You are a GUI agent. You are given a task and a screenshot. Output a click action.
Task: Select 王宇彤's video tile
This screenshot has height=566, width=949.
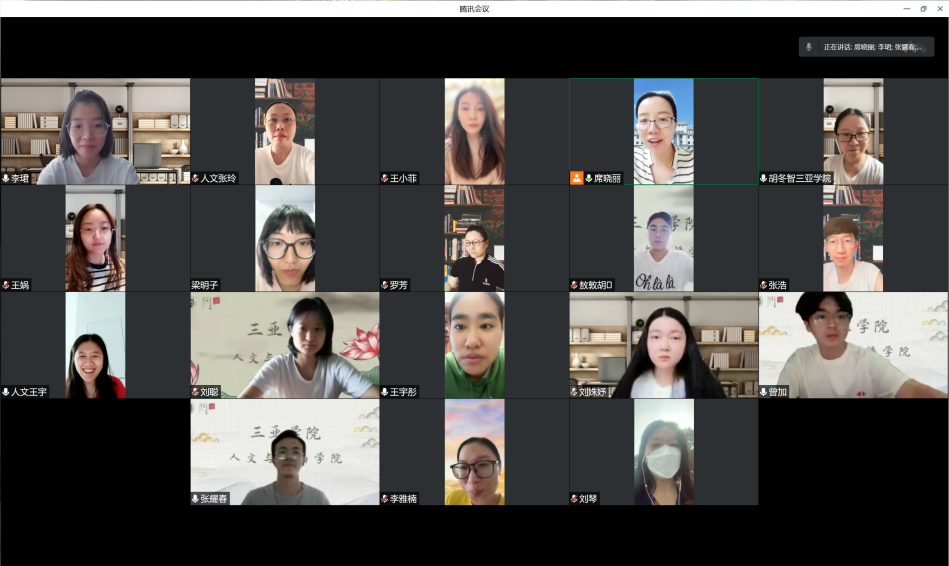[474, 345]
